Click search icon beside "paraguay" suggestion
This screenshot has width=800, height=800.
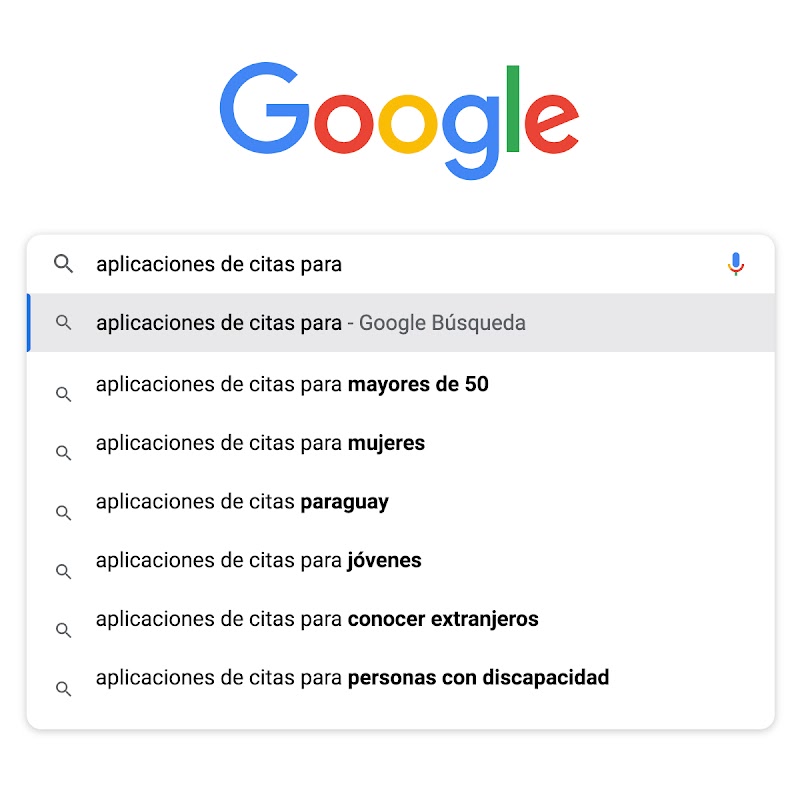click(x=64, y=511)
